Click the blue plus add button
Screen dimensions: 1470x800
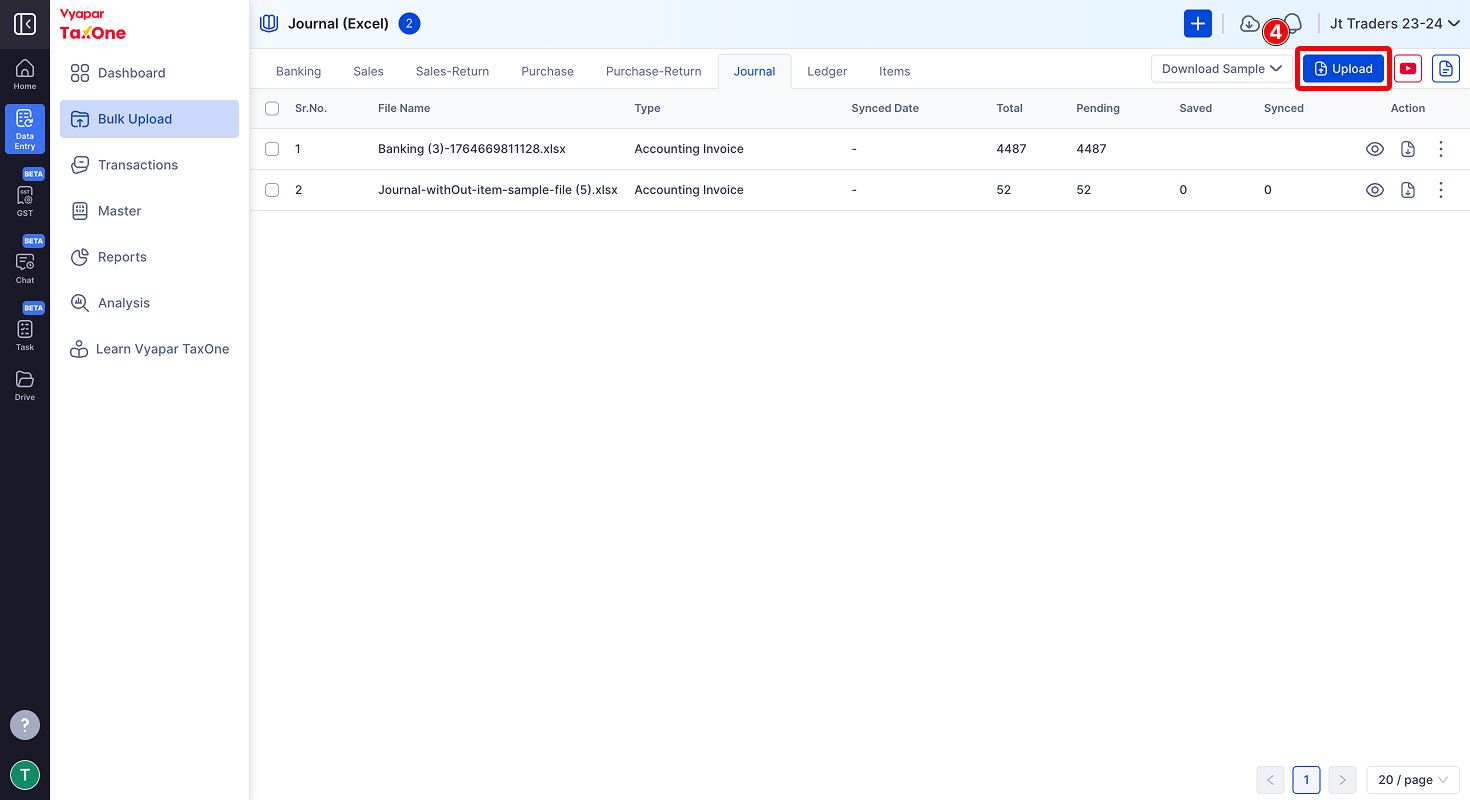click(x=1198, y=24)
